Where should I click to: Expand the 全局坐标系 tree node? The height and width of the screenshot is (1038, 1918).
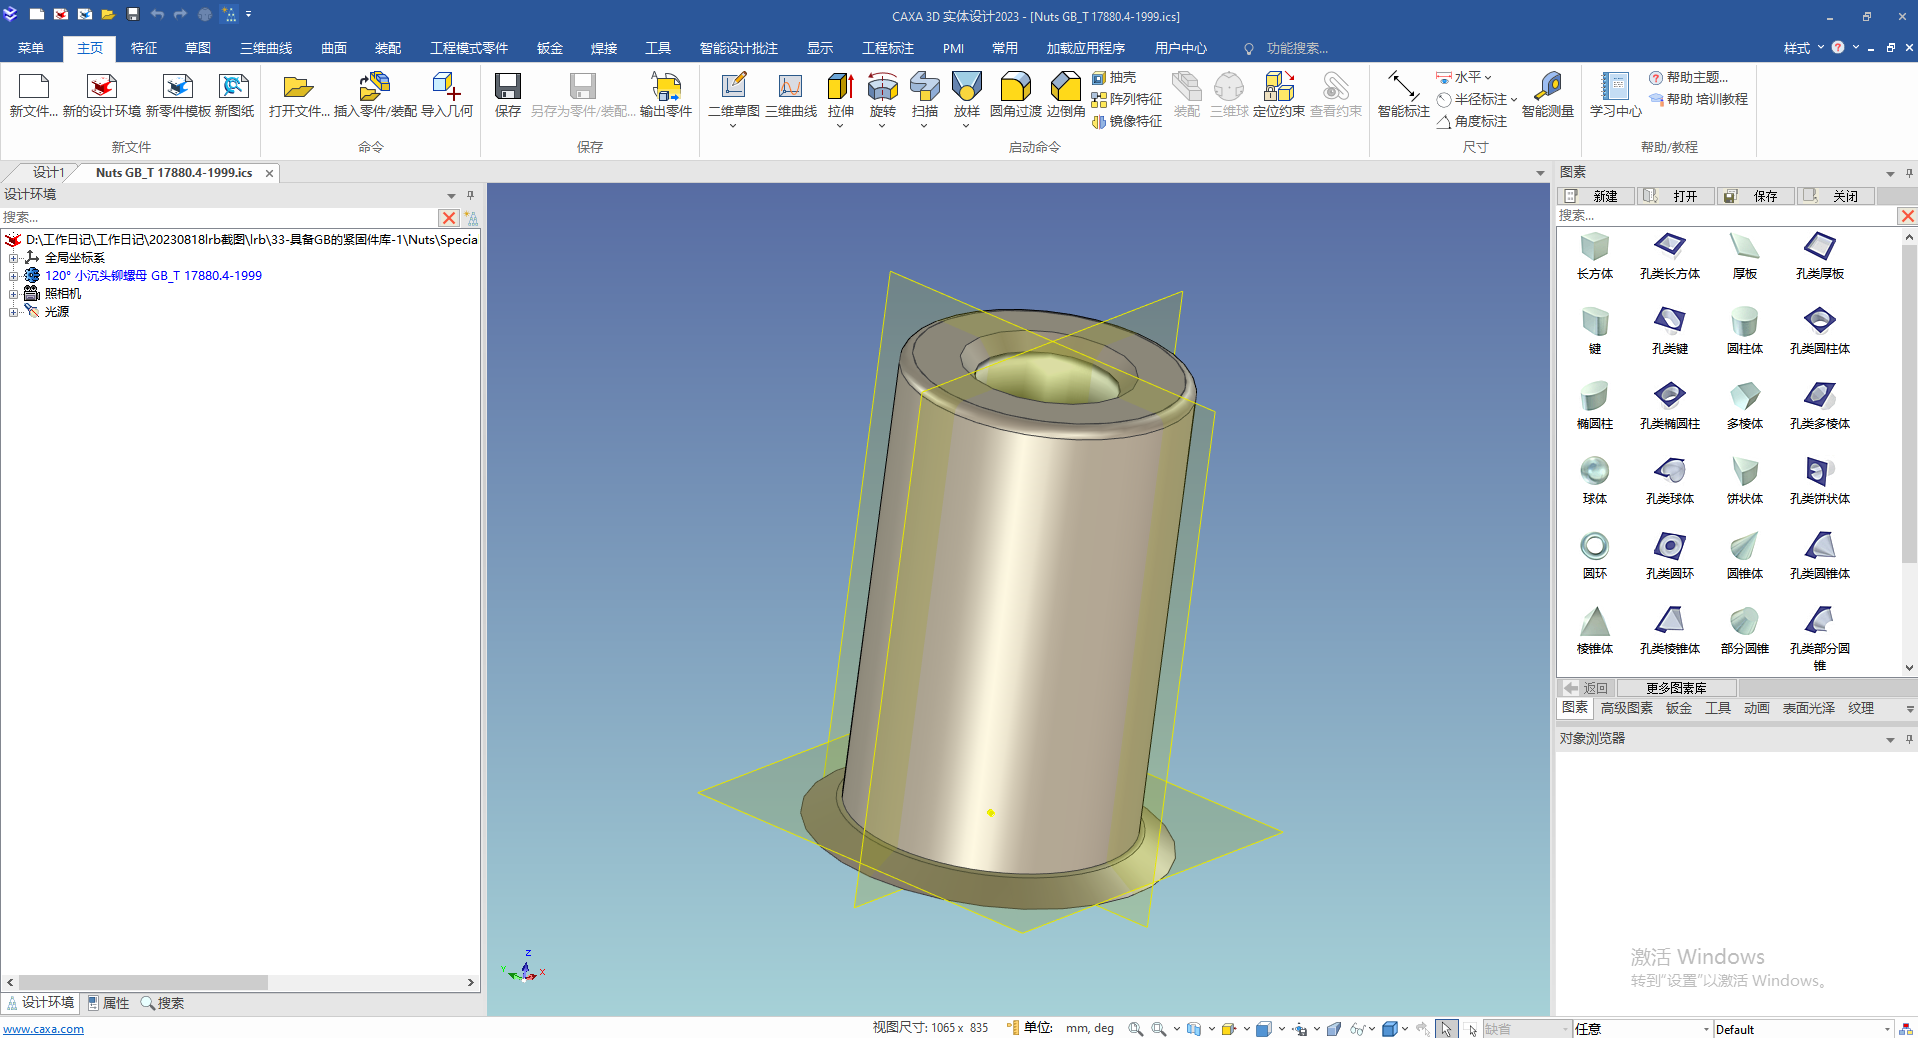(x=13, y=258)
